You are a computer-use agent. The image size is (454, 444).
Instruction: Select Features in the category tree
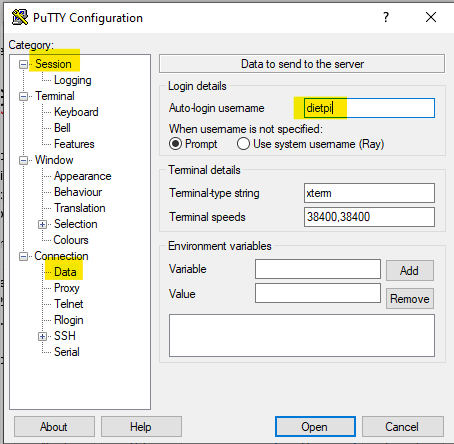tap(74, 144)
